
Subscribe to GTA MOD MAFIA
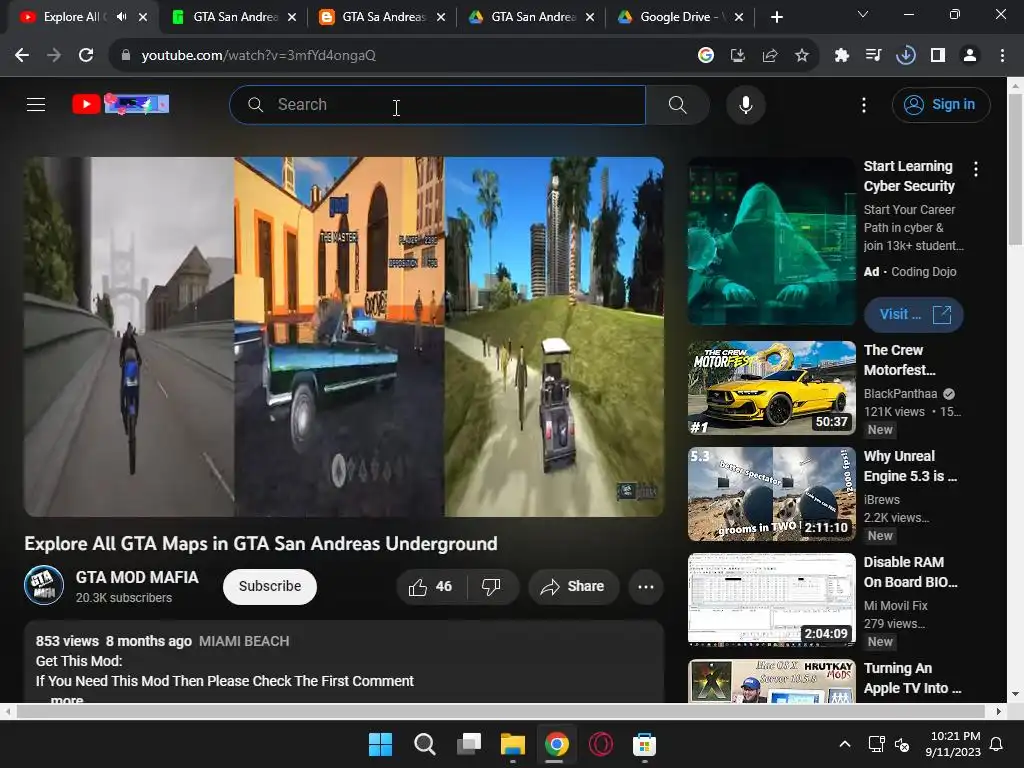point(270,586)
